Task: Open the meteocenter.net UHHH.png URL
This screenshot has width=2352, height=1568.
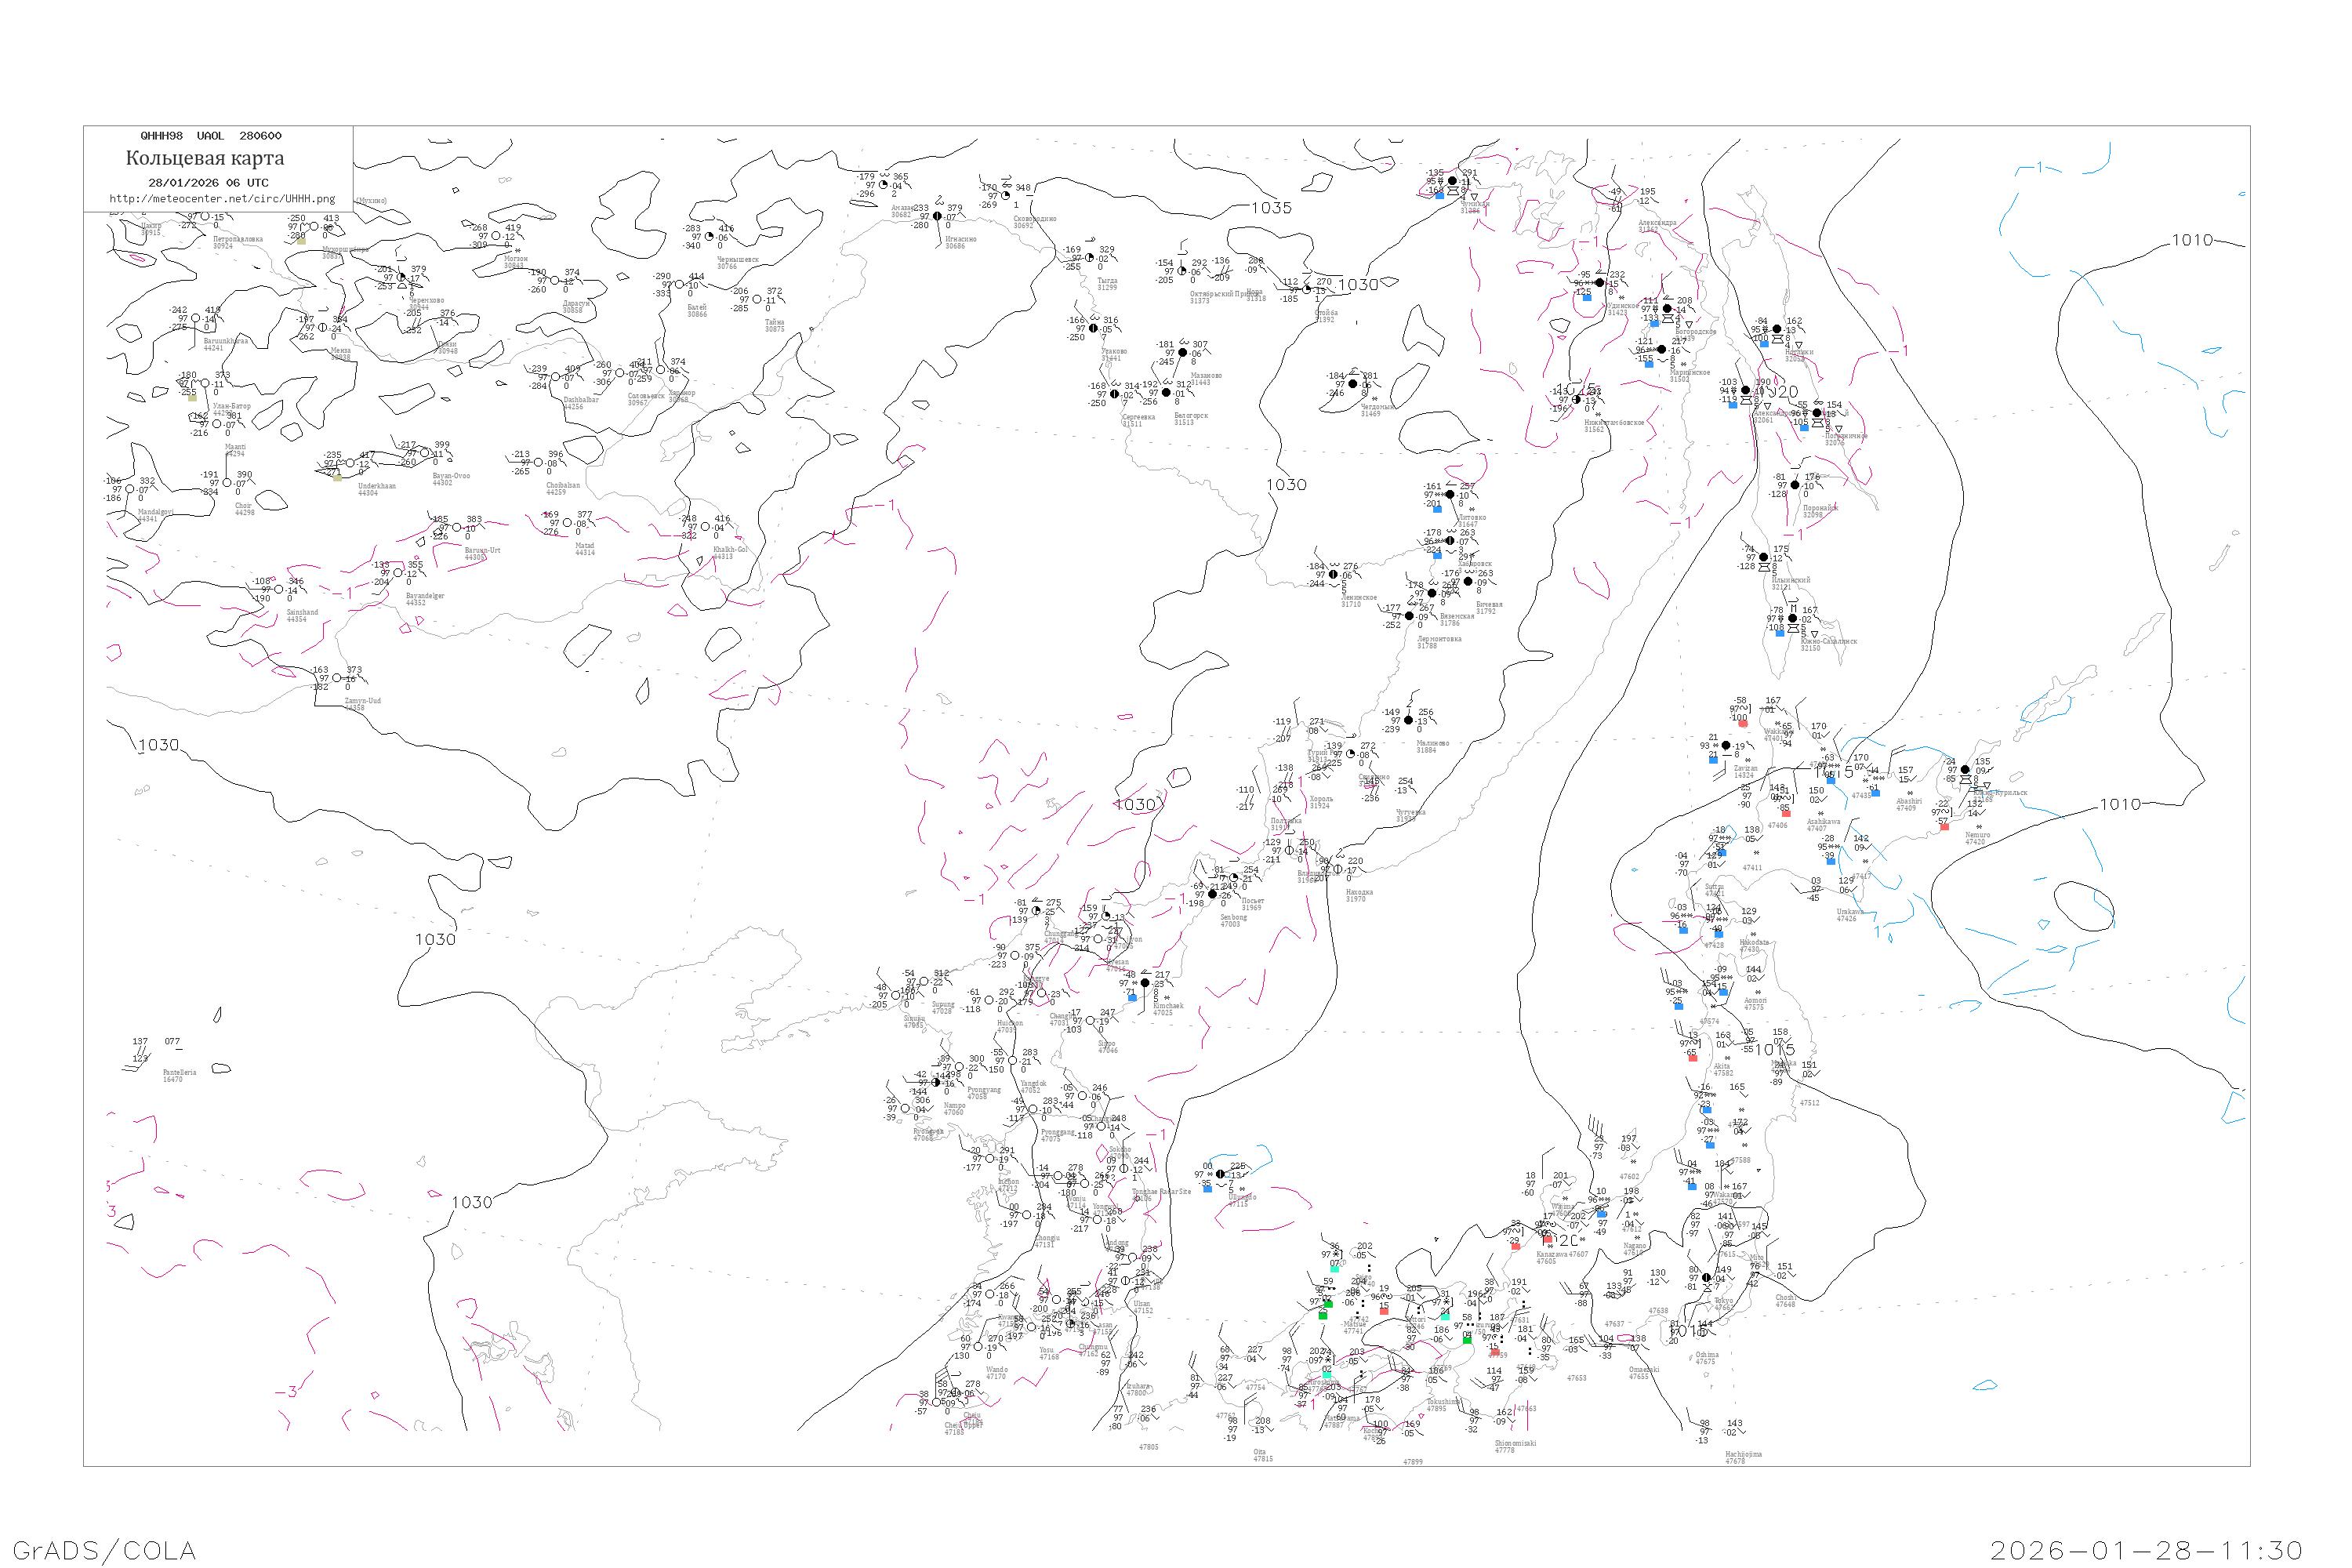Action: pos(222,199)
